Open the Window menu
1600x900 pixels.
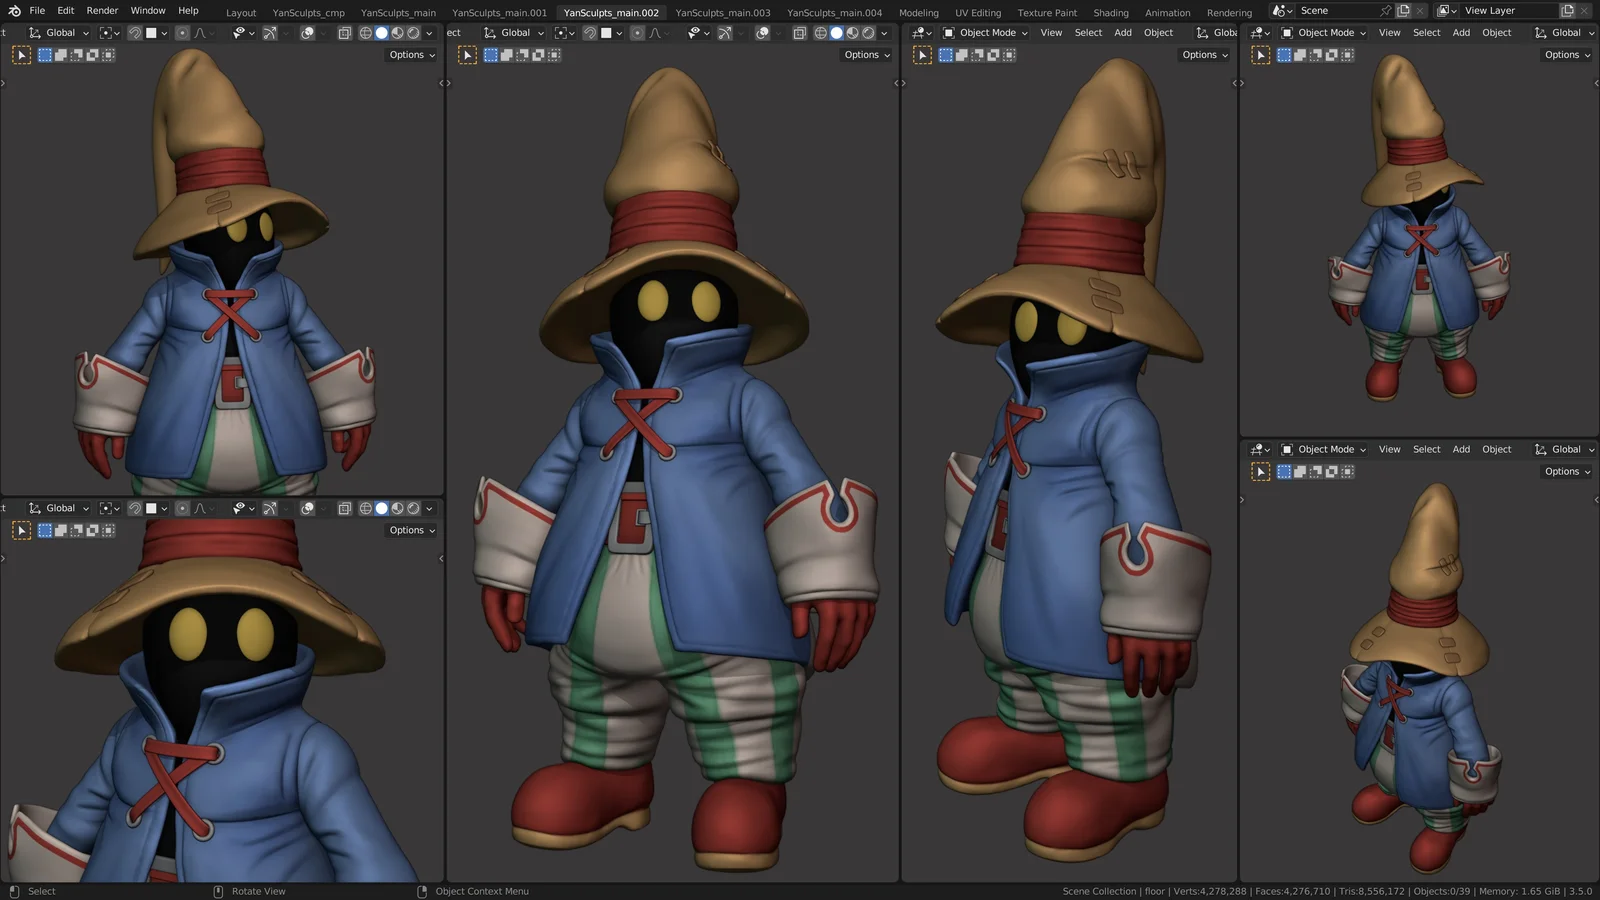coord(148,11)
